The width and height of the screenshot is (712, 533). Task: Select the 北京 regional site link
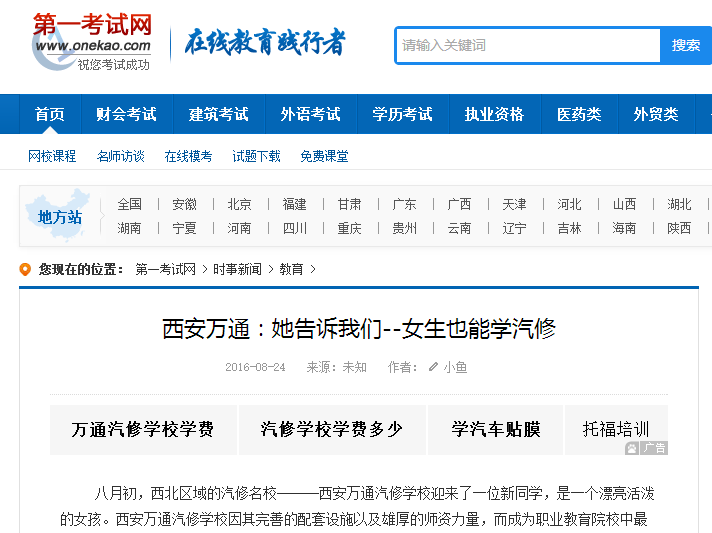tap(239, 204)
